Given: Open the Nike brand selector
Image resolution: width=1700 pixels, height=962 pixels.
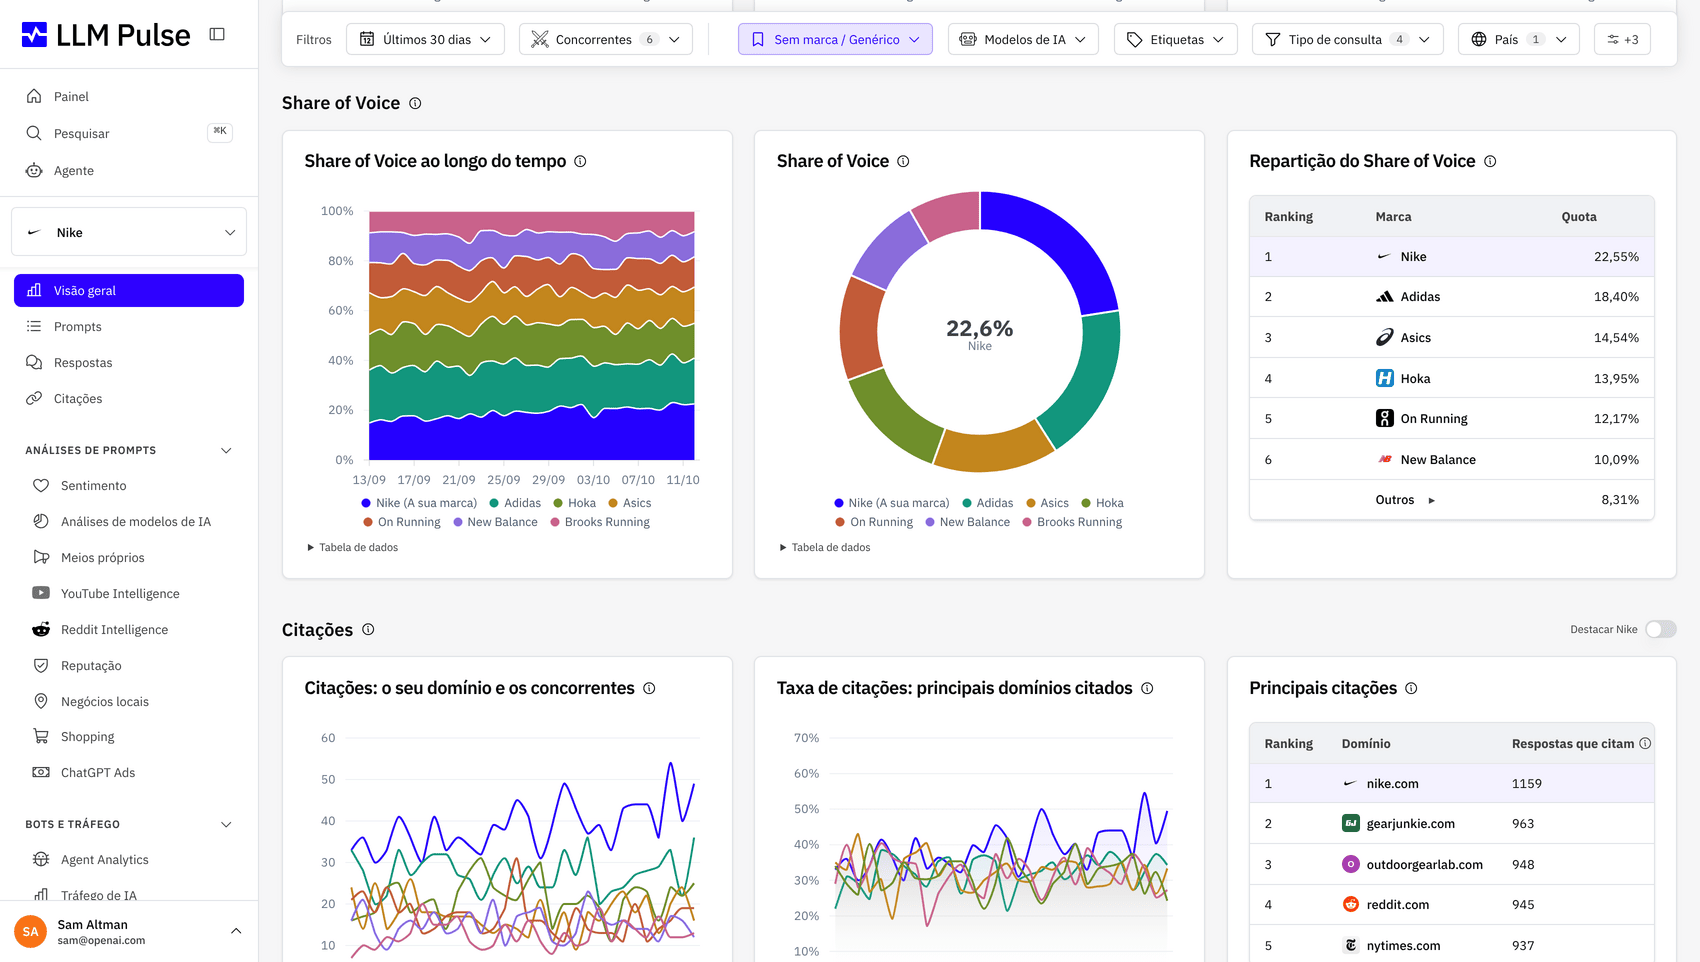Looking at the screenshot, I should tap(129, 232).
